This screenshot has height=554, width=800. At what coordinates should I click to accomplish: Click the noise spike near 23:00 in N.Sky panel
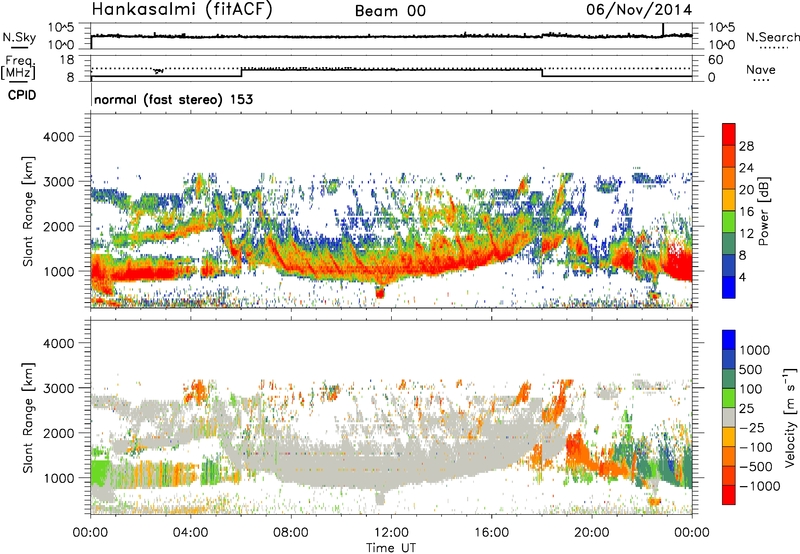tap(663, 30)
